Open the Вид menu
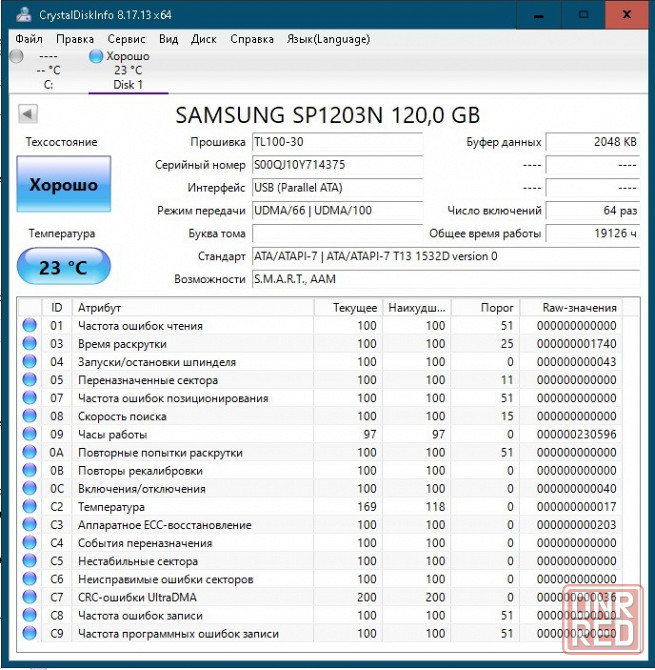 168,39
